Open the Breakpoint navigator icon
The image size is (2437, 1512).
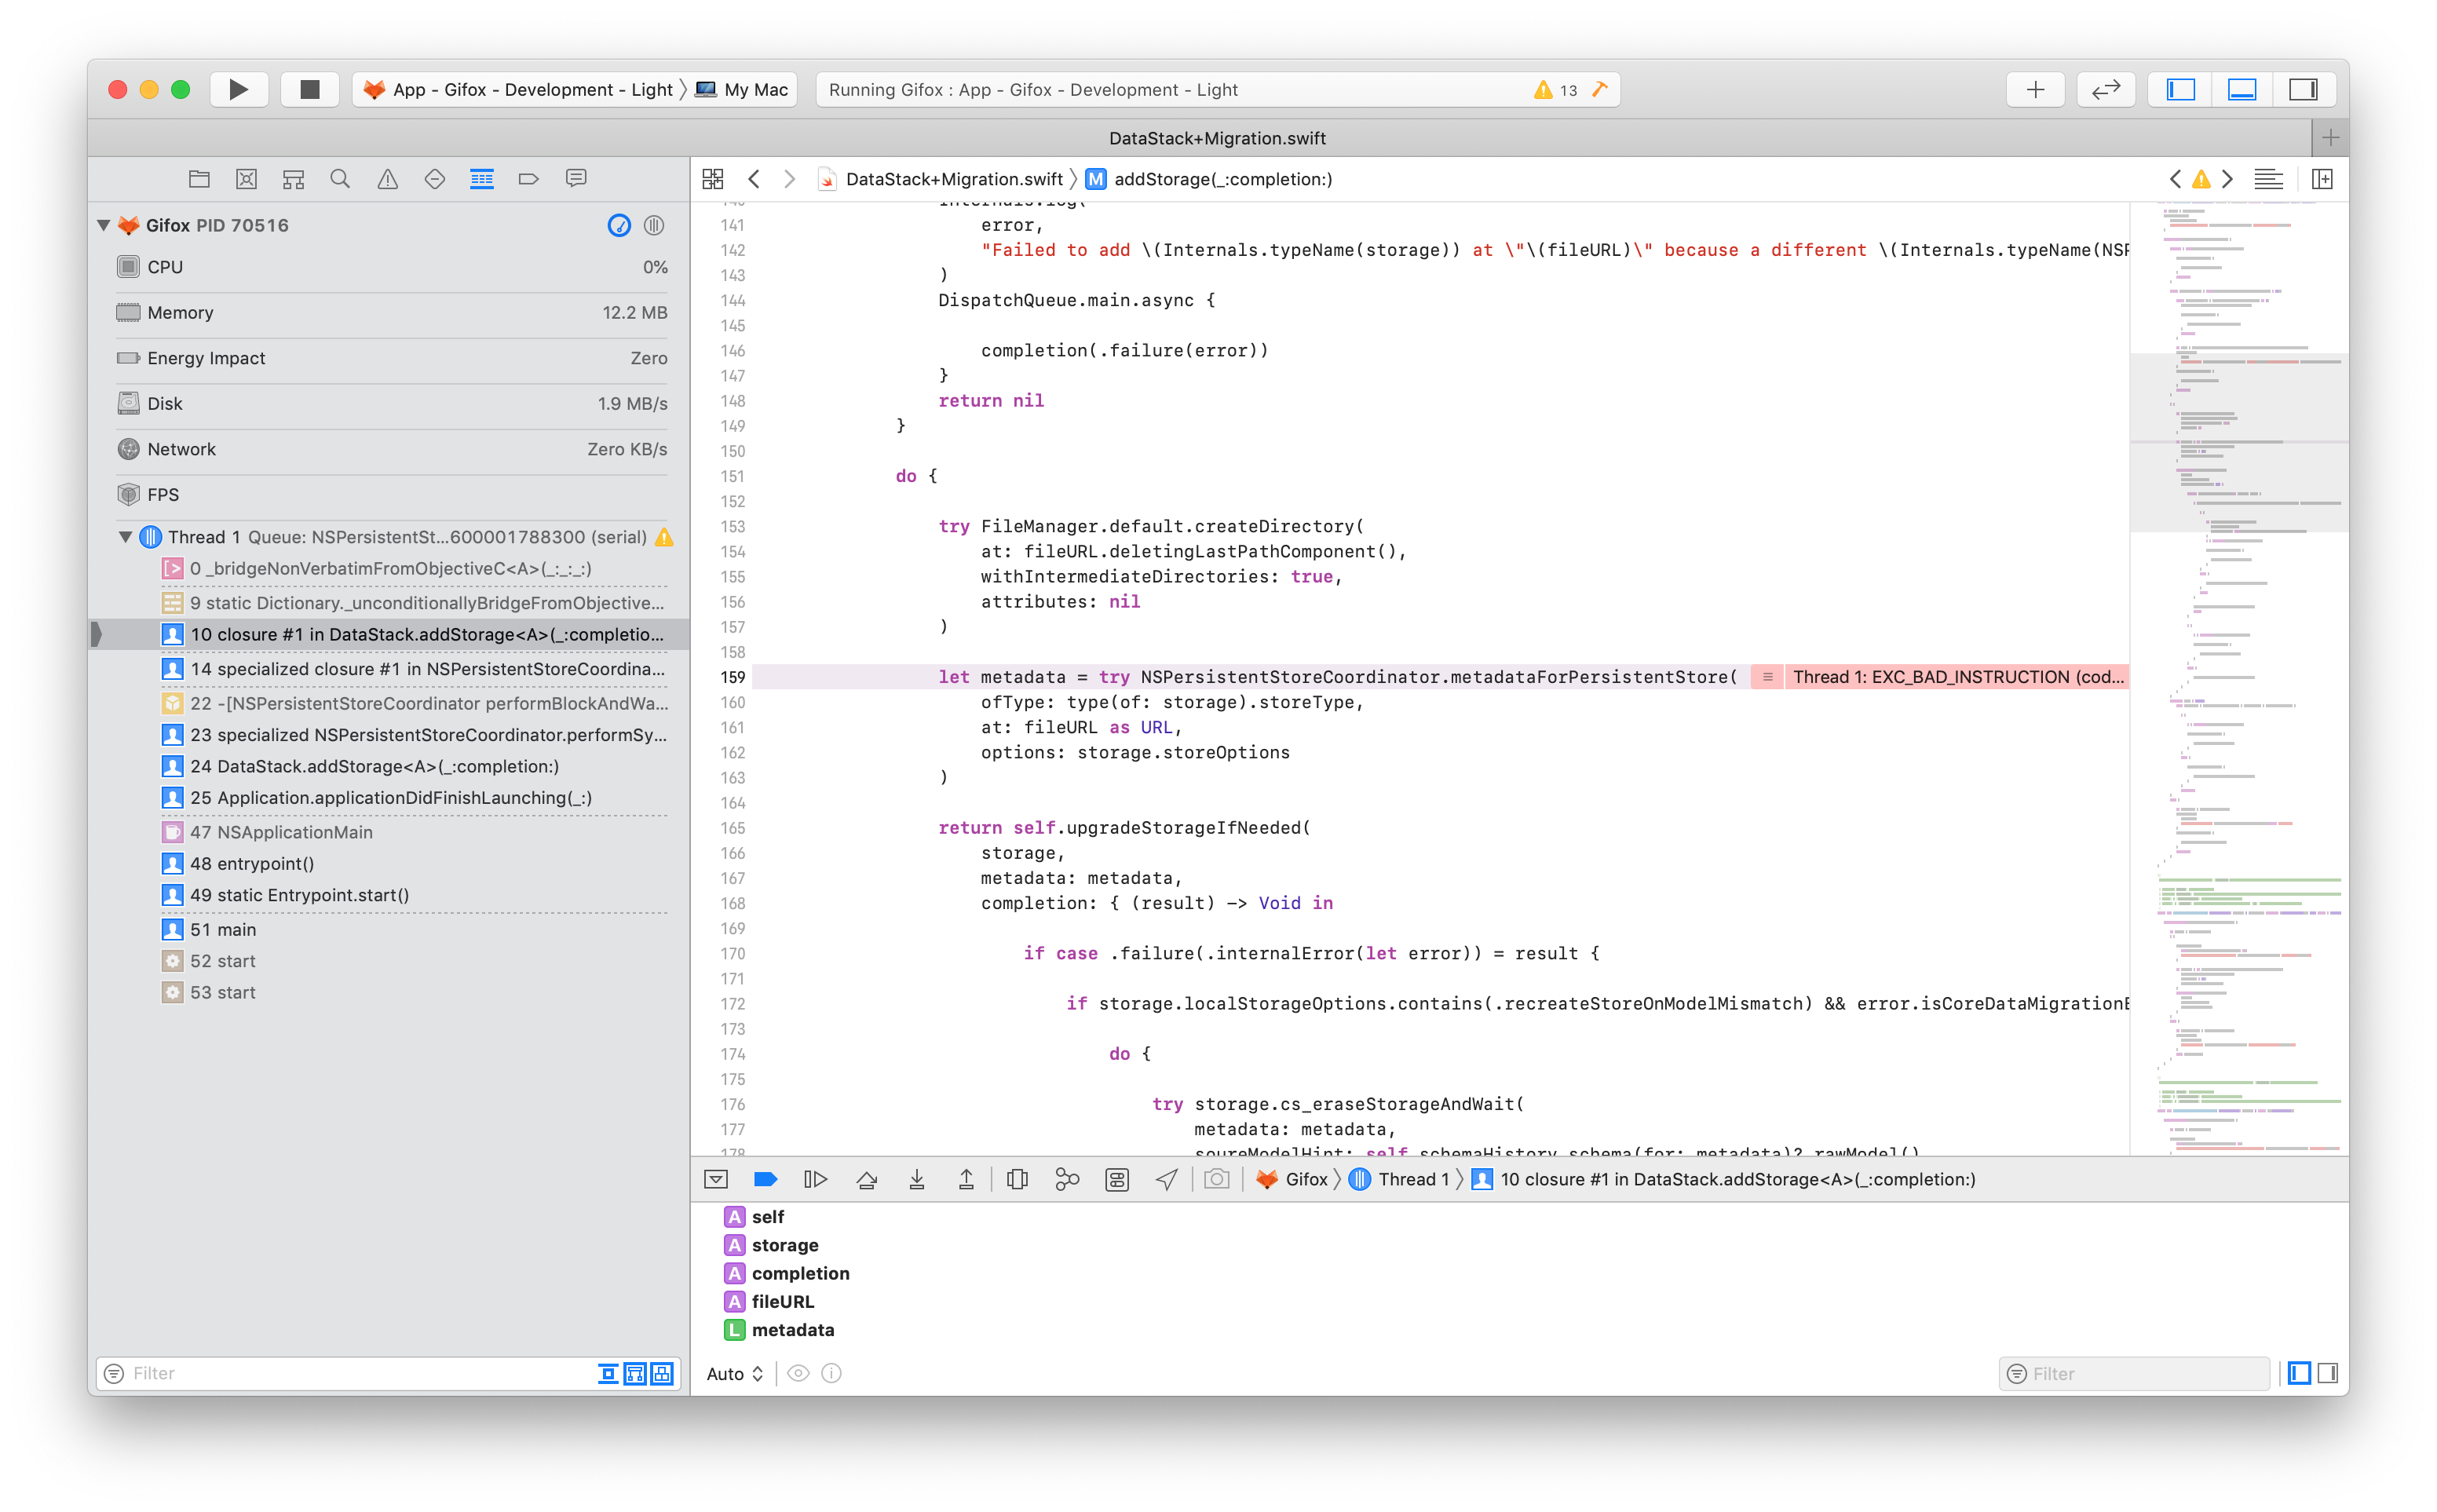[528, 179]
